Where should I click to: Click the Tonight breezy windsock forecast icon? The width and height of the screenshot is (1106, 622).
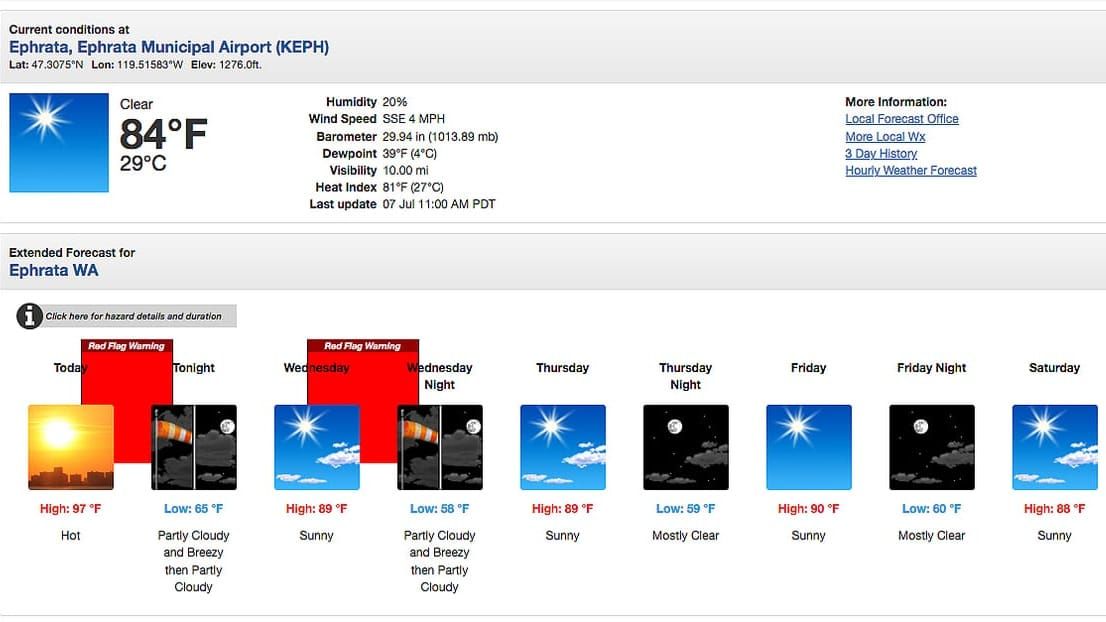(194, 447)
